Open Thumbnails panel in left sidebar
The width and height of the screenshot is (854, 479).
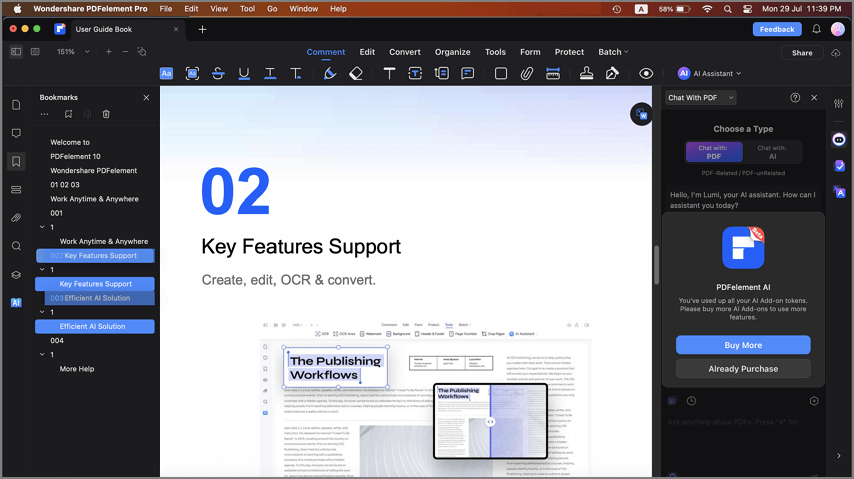click(16, 105)
